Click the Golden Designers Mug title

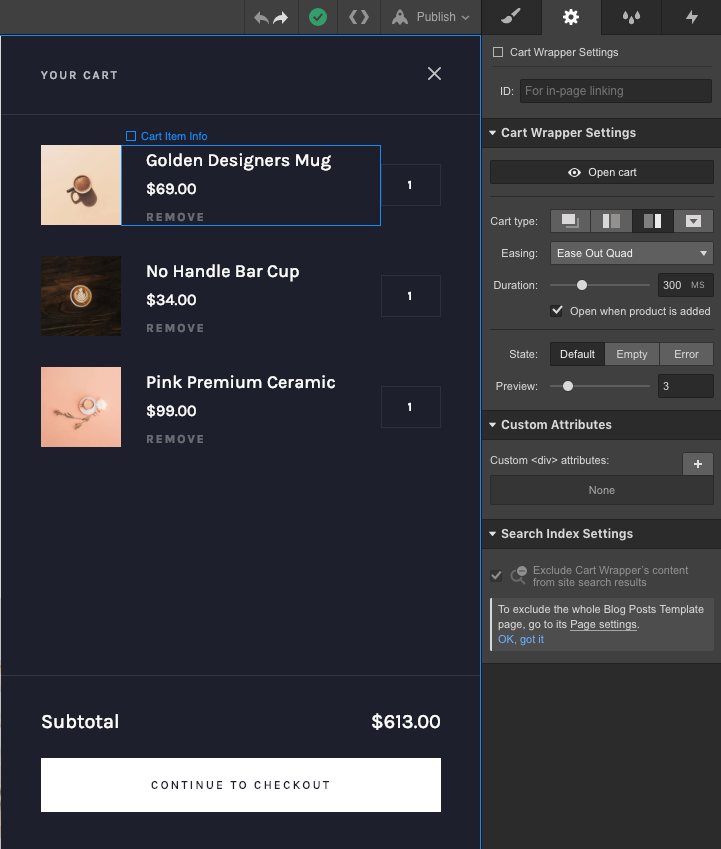pyautogui.click(x=238, y=161)
